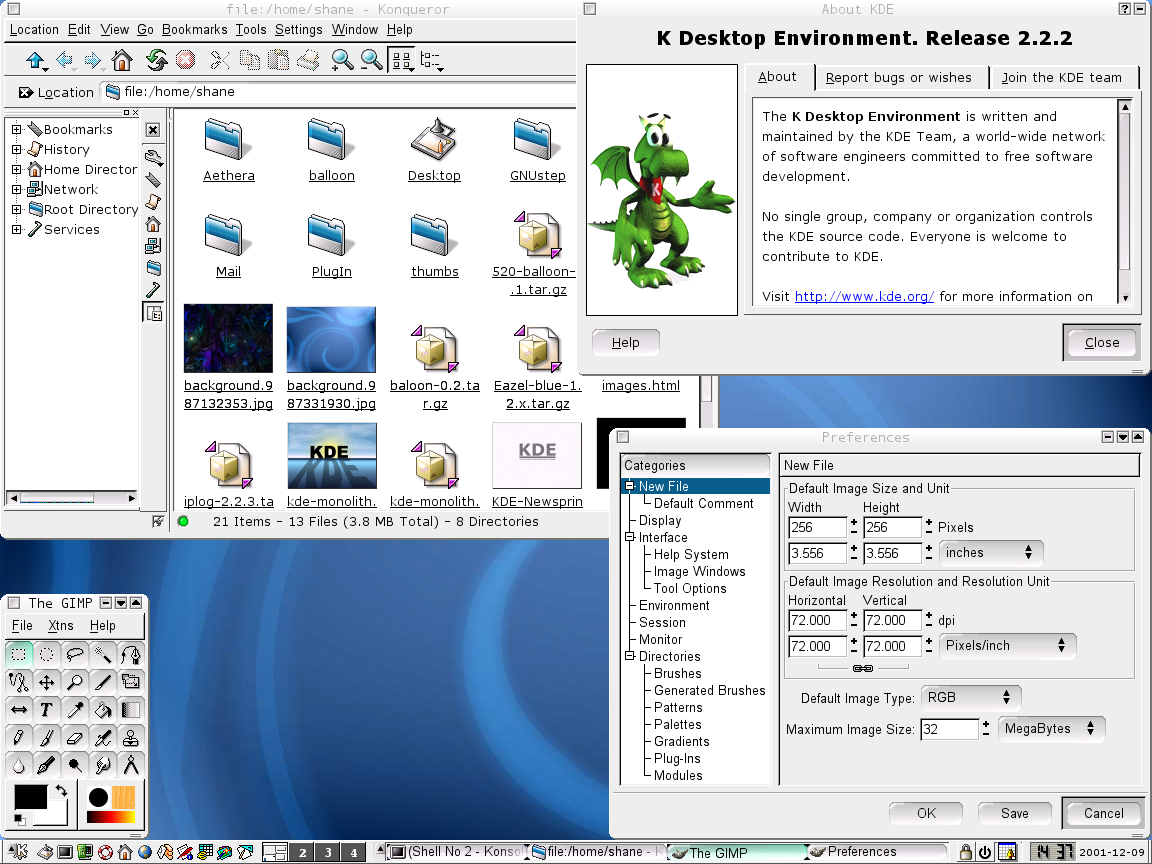This screenshot has height=864, width=1152.
Task: Click the Forward arrow in Konqueror toolbar
Action: click(93, 60)
